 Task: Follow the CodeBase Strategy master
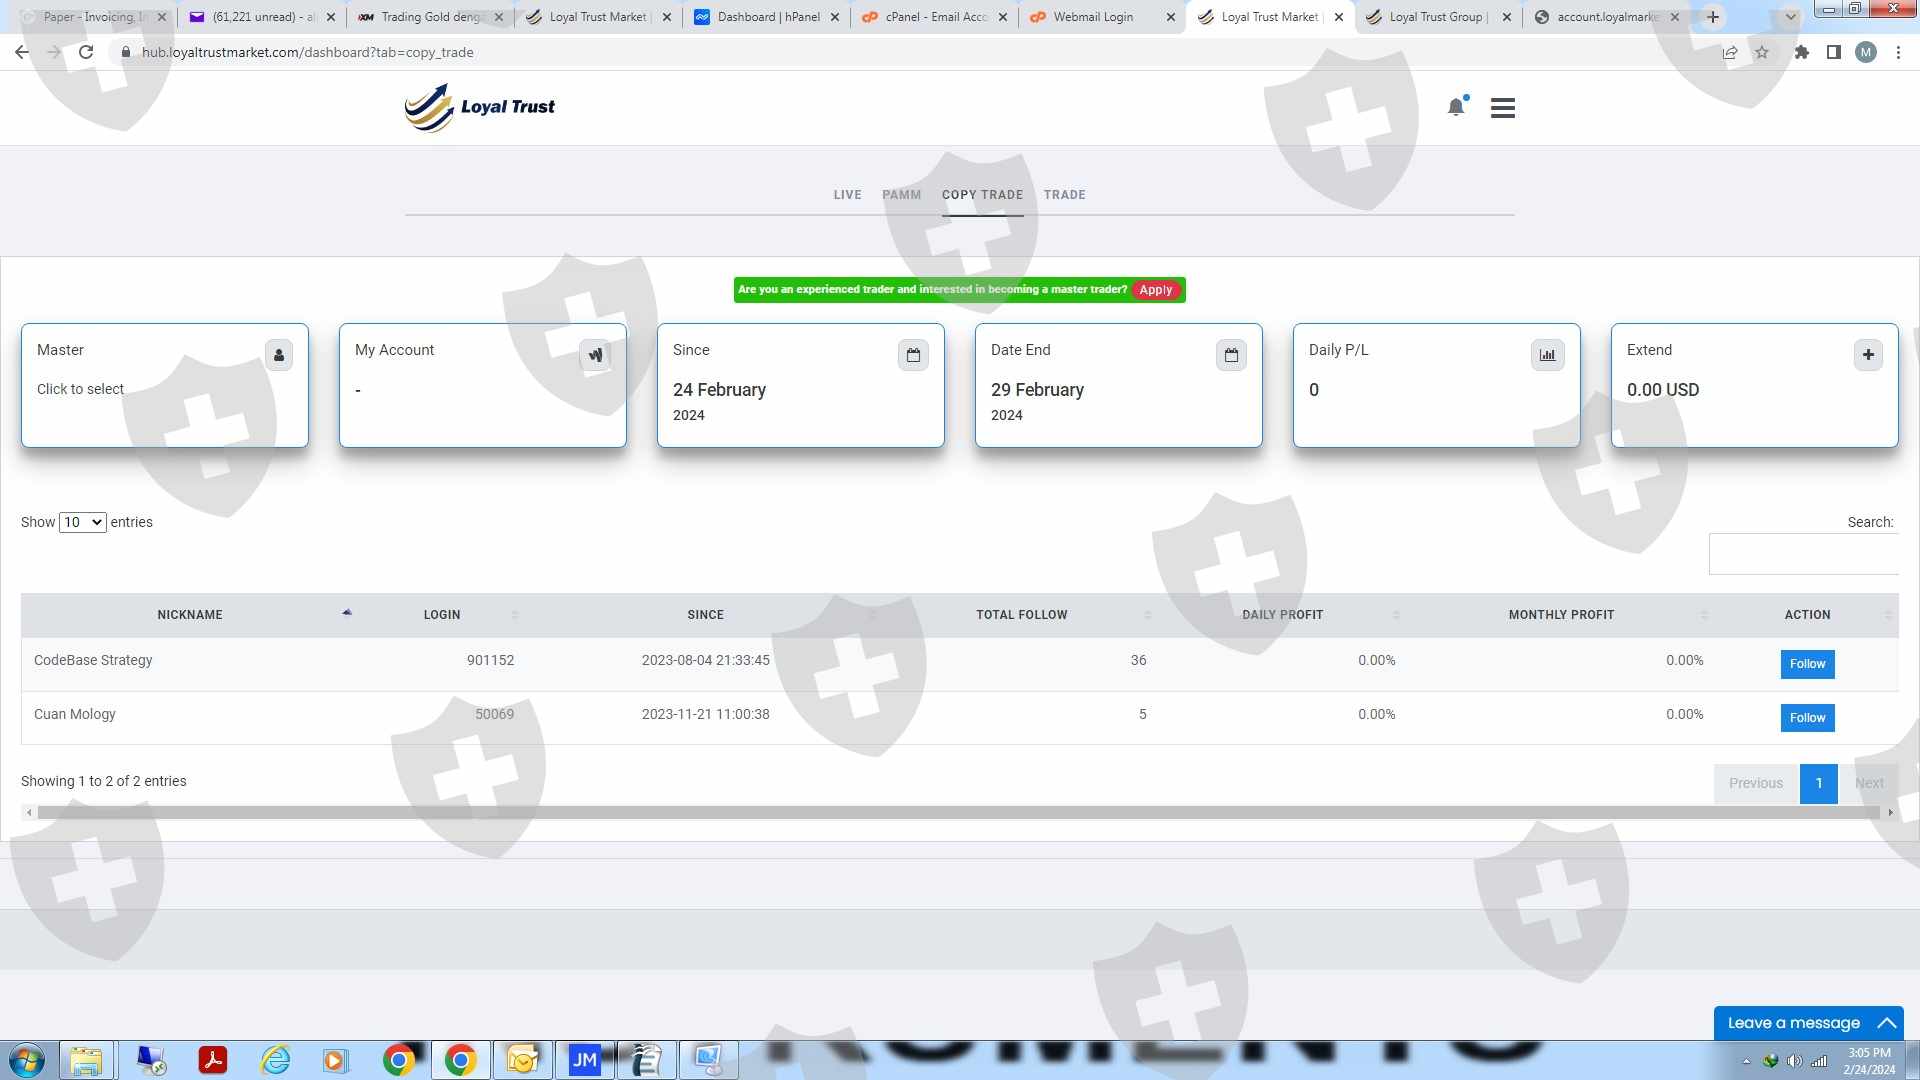pyautogui.click(x=1807, y=664)
